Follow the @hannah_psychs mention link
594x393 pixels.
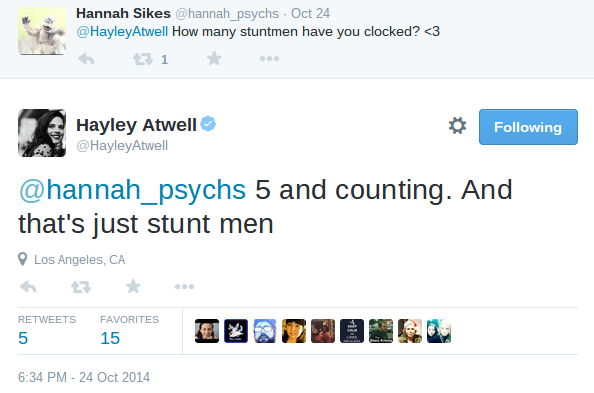tap(132, 189)
